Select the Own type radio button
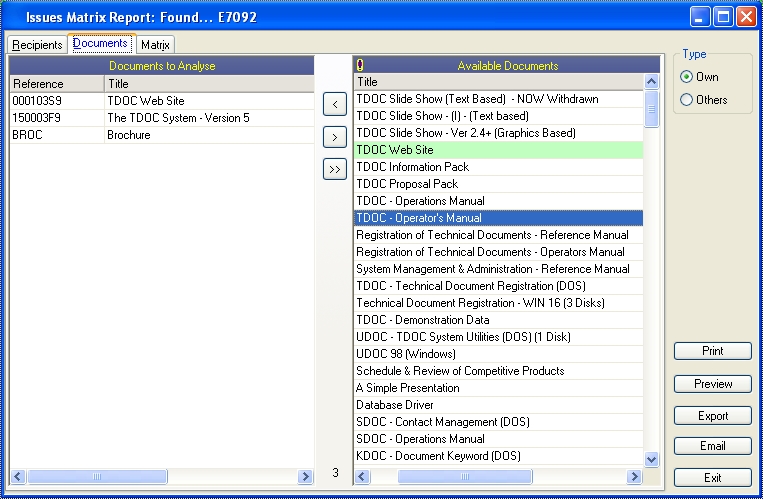763x499 pixels. click(686, 77)
